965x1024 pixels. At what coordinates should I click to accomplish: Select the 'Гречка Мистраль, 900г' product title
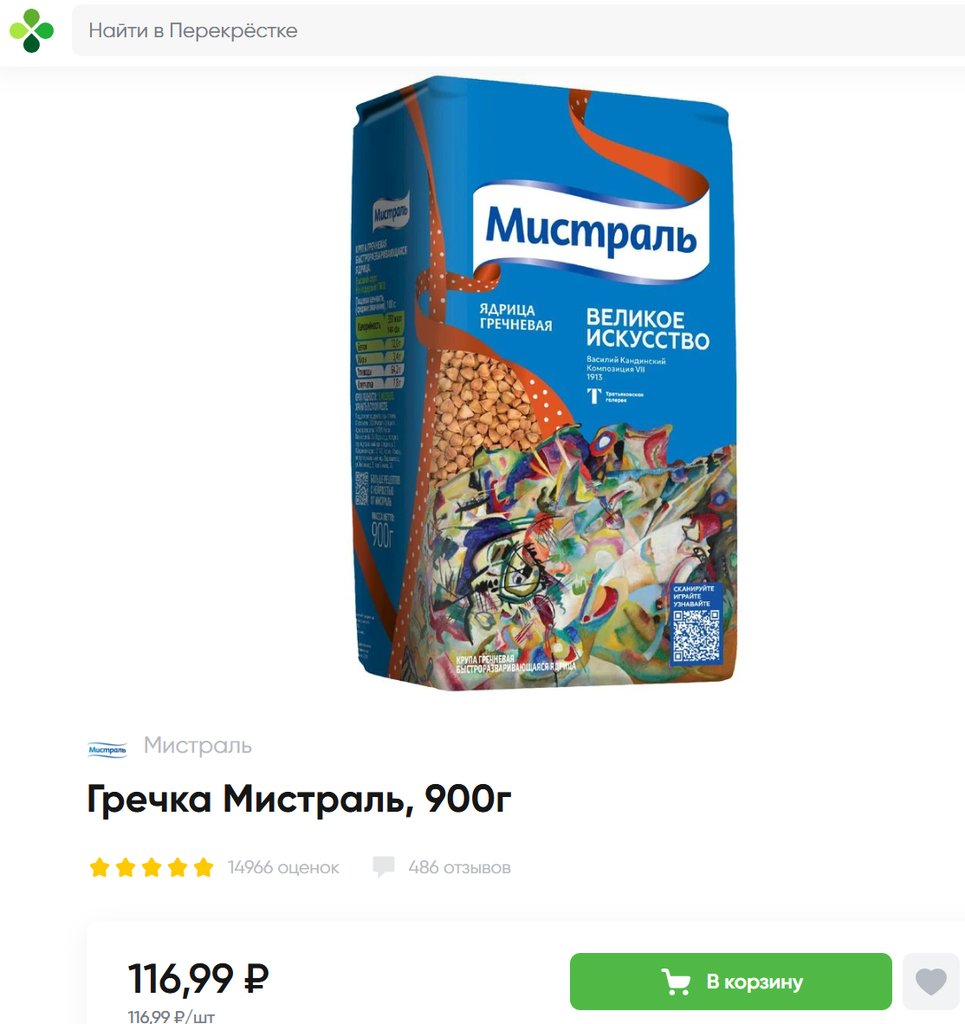(x=298, y=799)
